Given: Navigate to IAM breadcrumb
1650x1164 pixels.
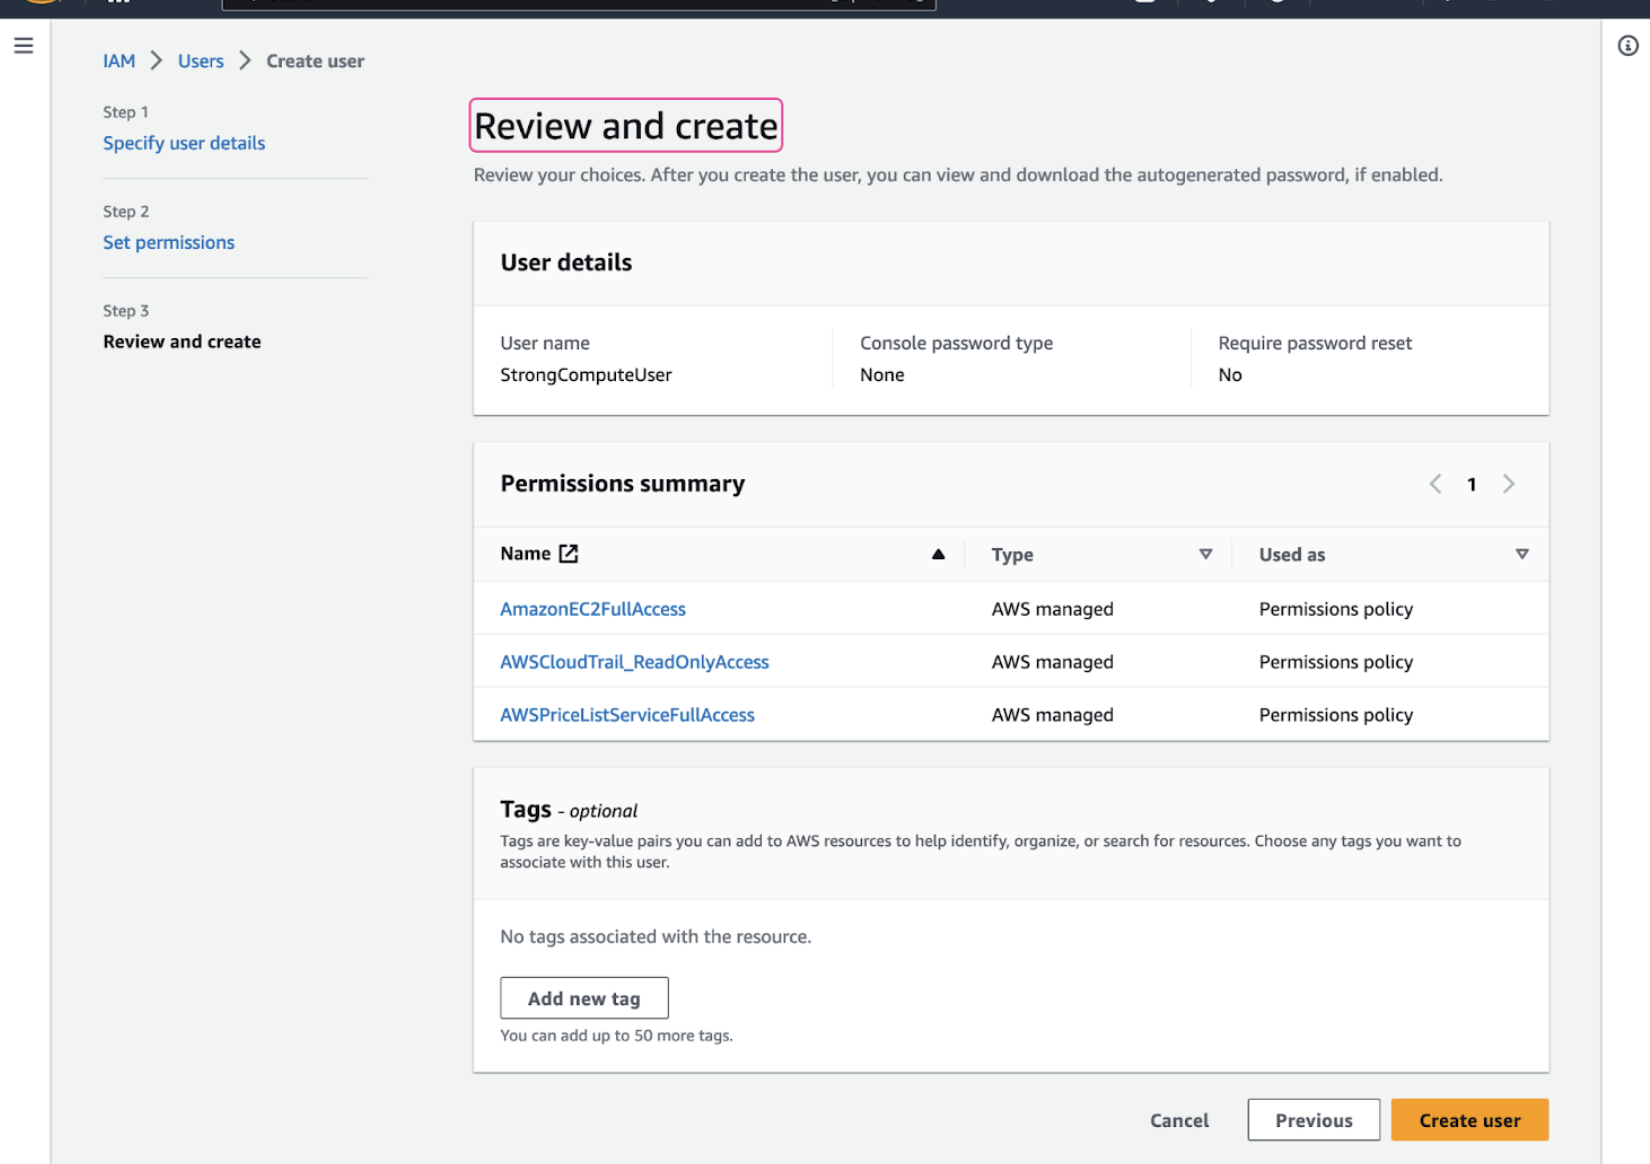Looking at the screenshot, I should 118,61.
